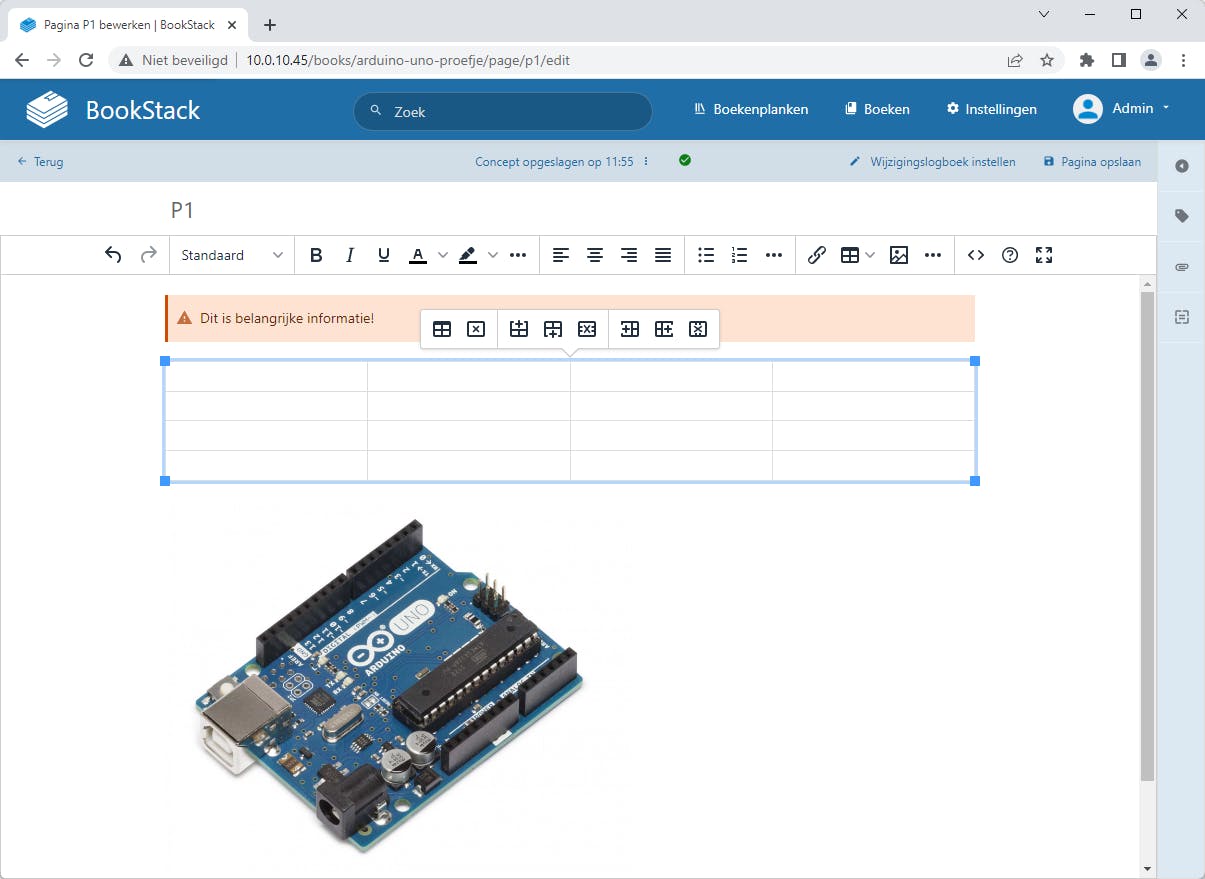1205x879 pixels.
Task: Save page with Pagina opslaan
Action: (x=1092, y=161)
